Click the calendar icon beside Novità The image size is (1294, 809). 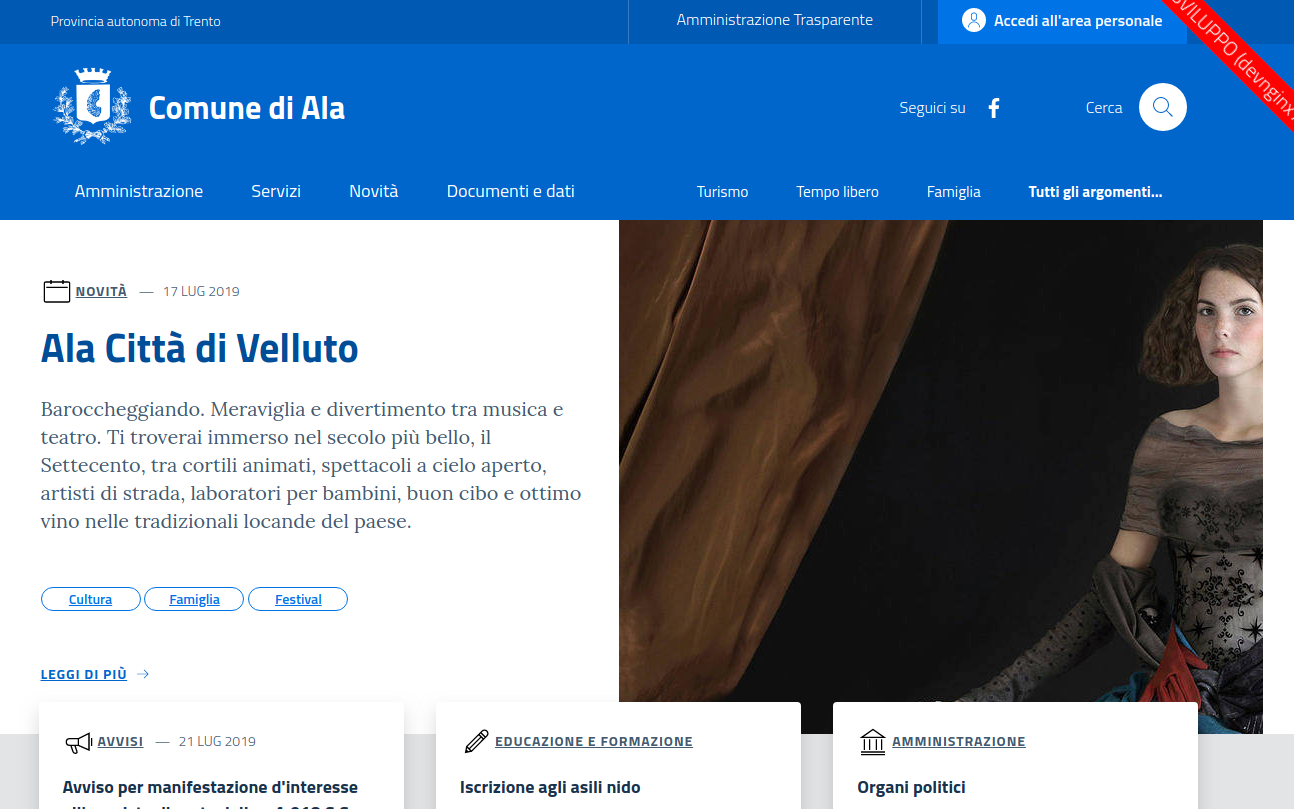pos(57,291)
